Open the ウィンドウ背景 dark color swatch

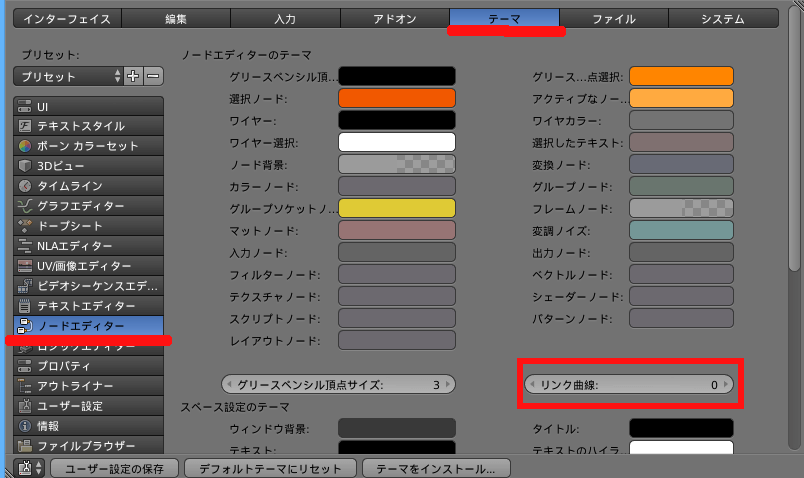click(397, 428)
